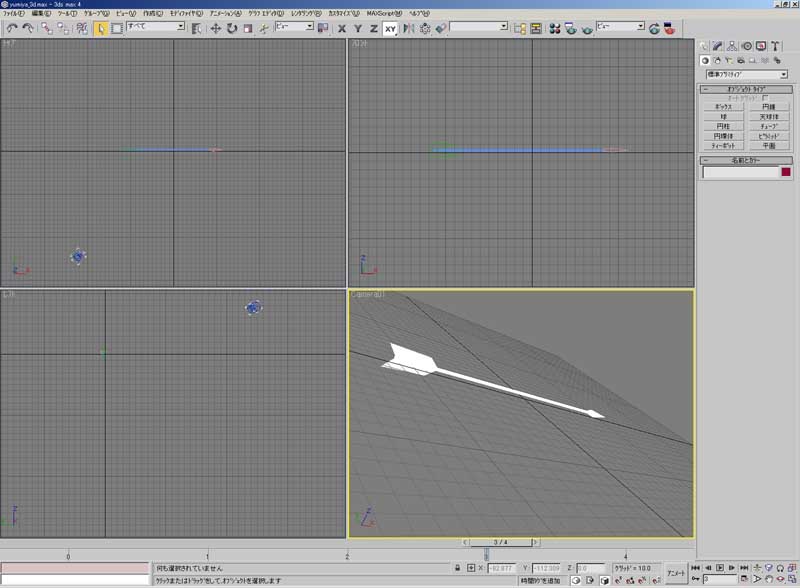Open the render type dropdown near teapots
The height and width of the screenshot is (588, 800).
(x=621, y=26)
